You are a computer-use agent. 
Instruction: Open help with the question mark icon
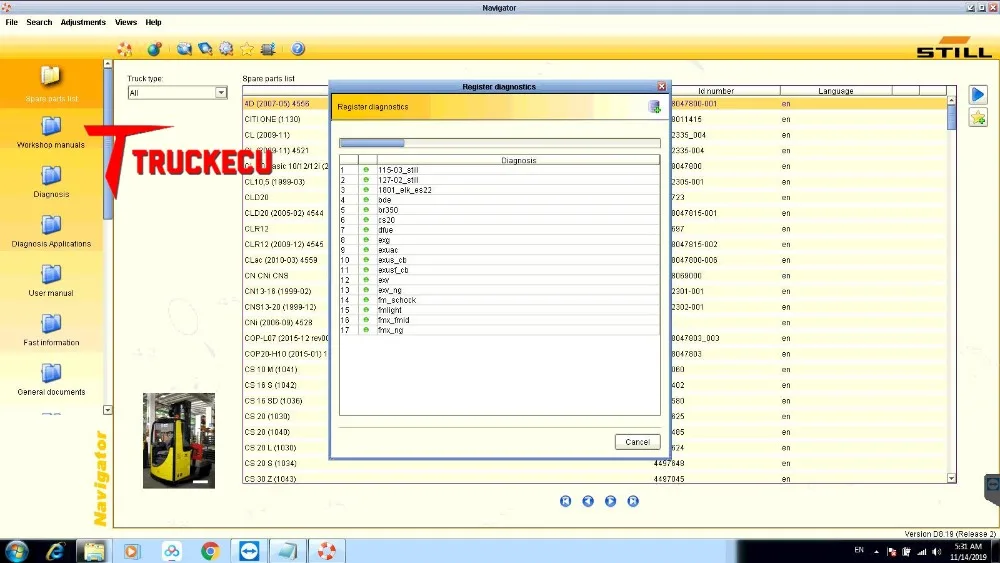click(298, 49)
